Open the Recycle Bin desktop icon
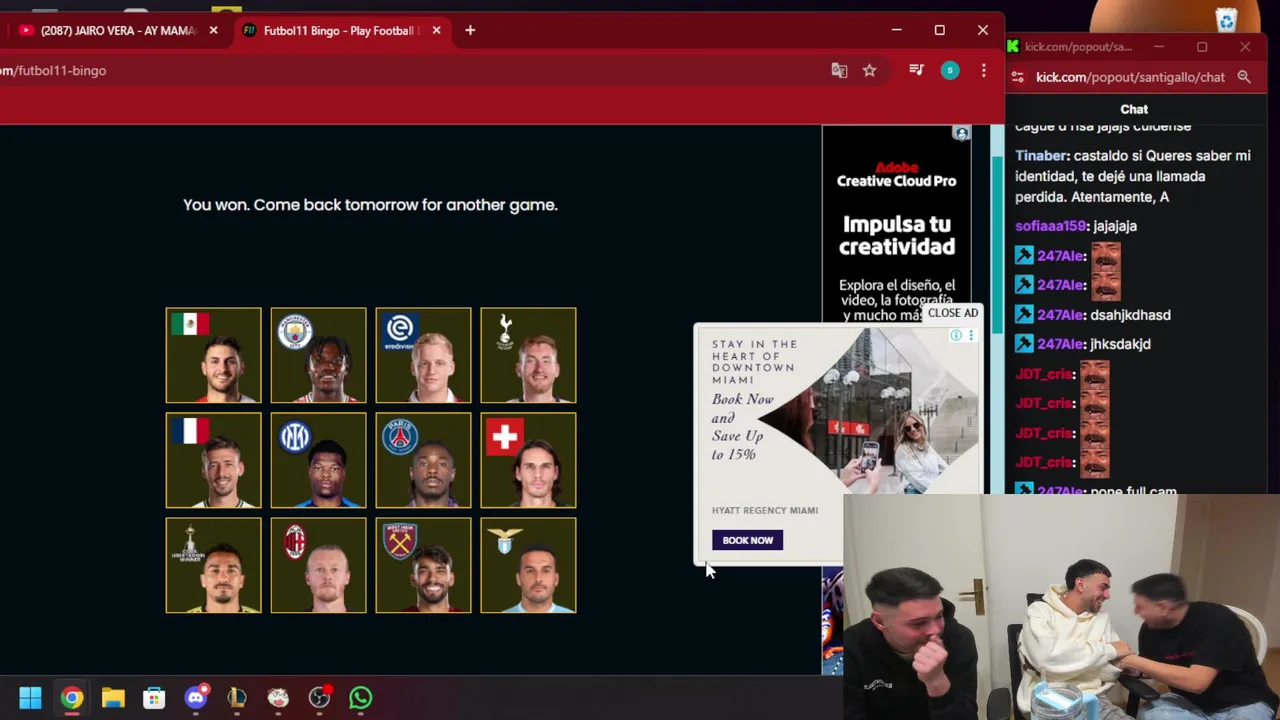Screen dimensions: 1280x720 click(1227, 20)
